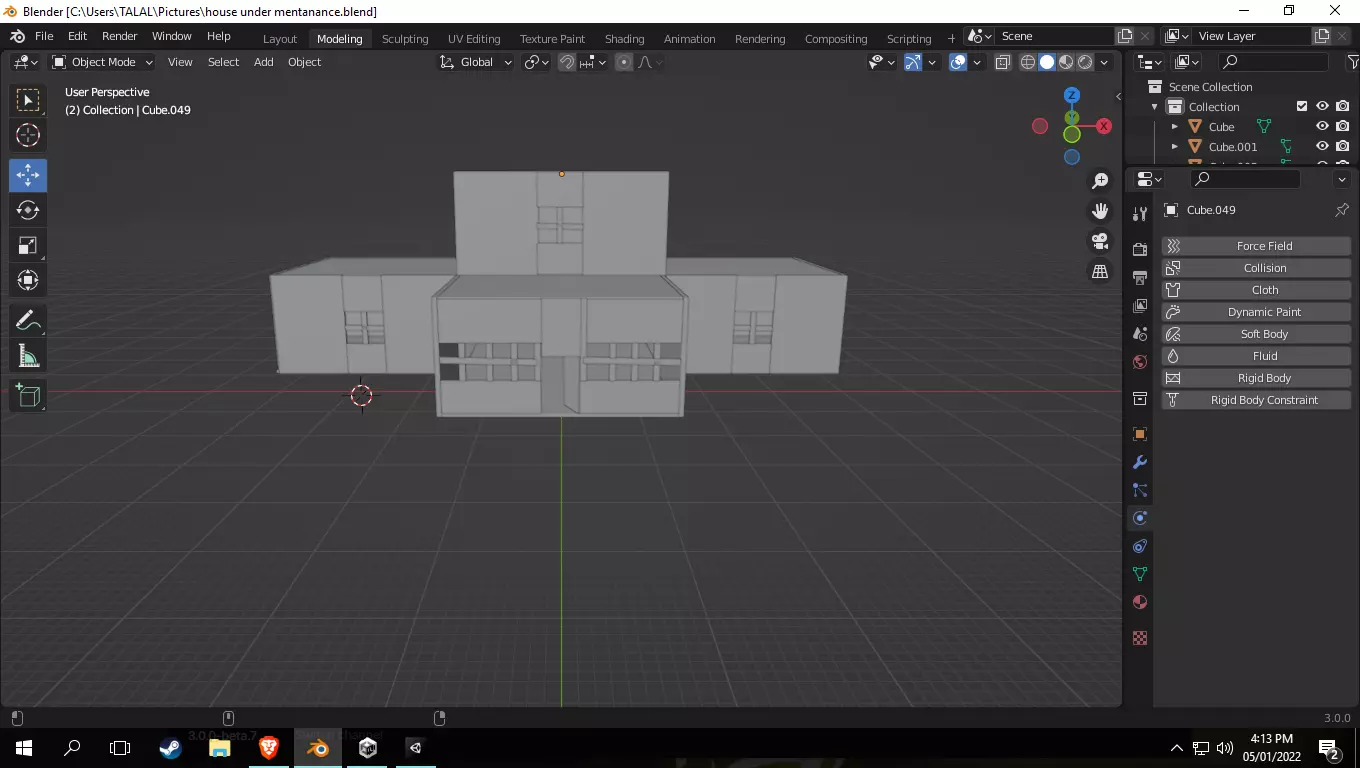Switch to the Sculpting workspace tab
1360x768 pixels.
[x=405, y=39]
